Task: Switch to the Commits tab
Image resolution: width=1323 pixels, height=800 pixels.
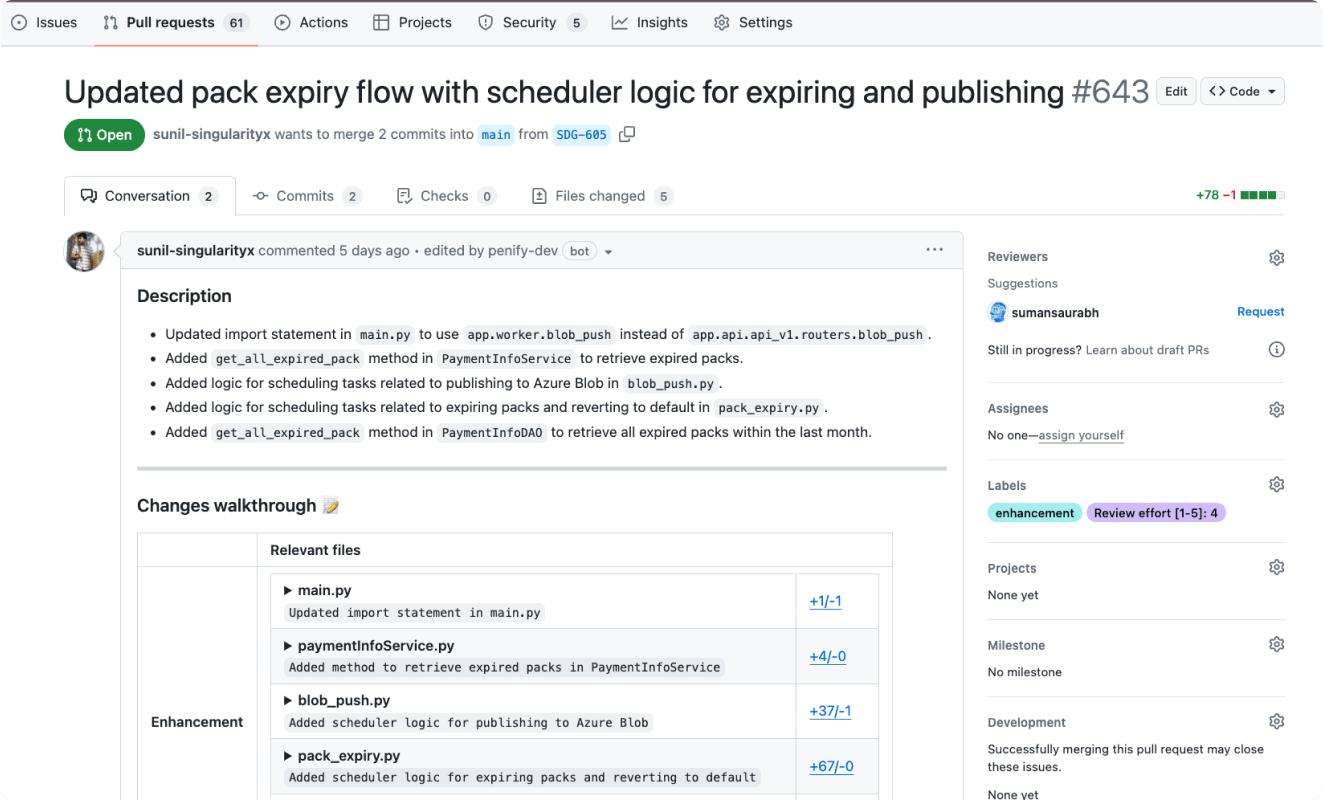Action: 306,196
